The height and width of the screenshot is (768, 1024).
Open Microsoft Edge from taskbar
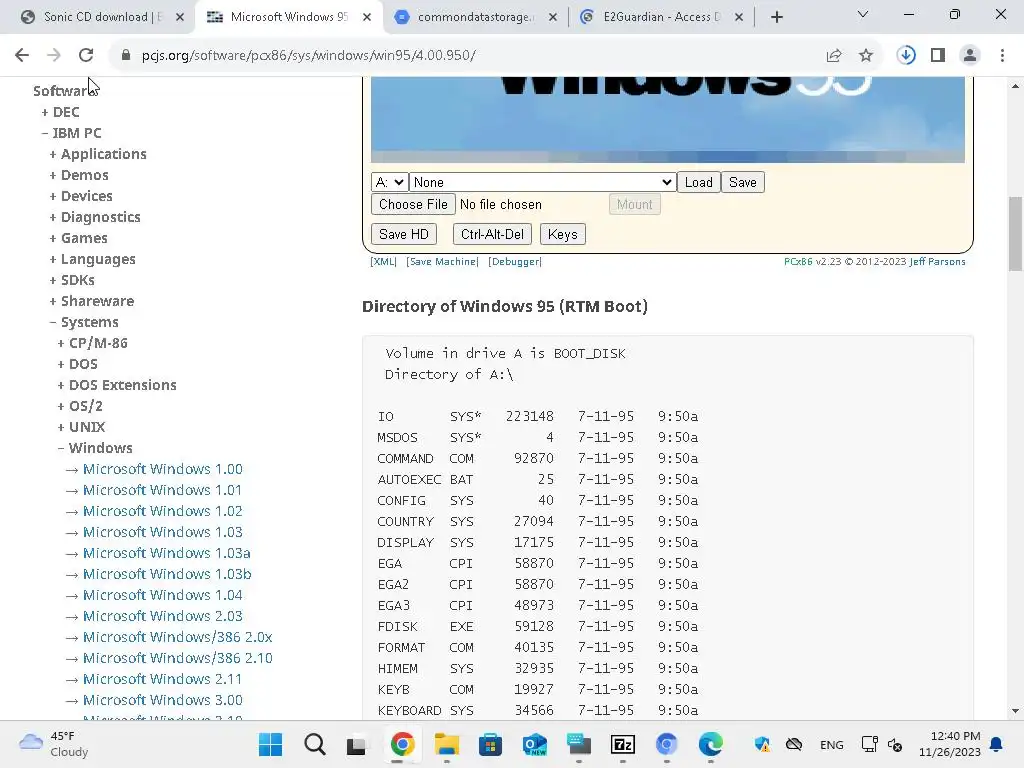[711, 744]
